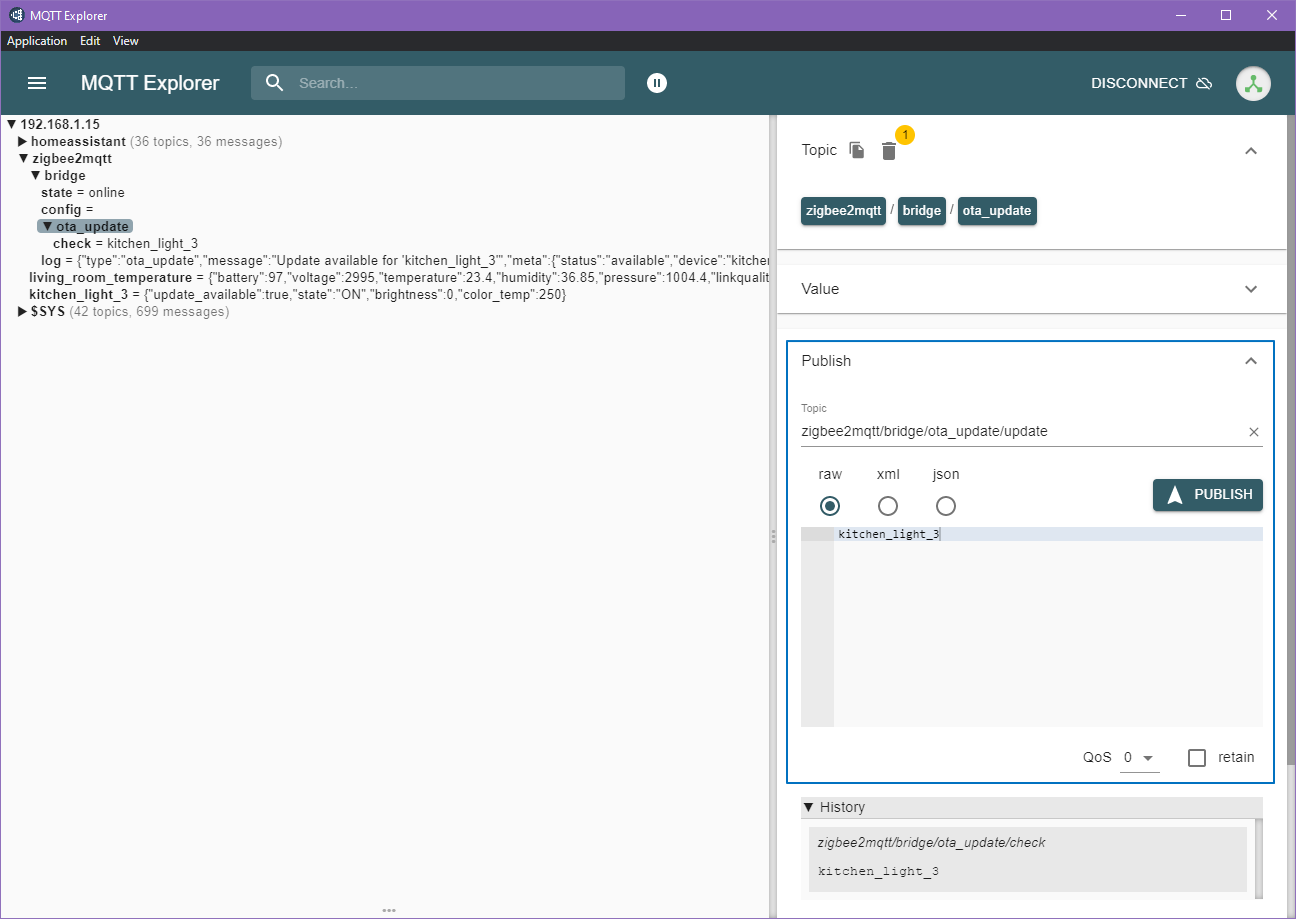Select the raw payload format
This screenshot has height=919, width=1296.
(829, 505)
